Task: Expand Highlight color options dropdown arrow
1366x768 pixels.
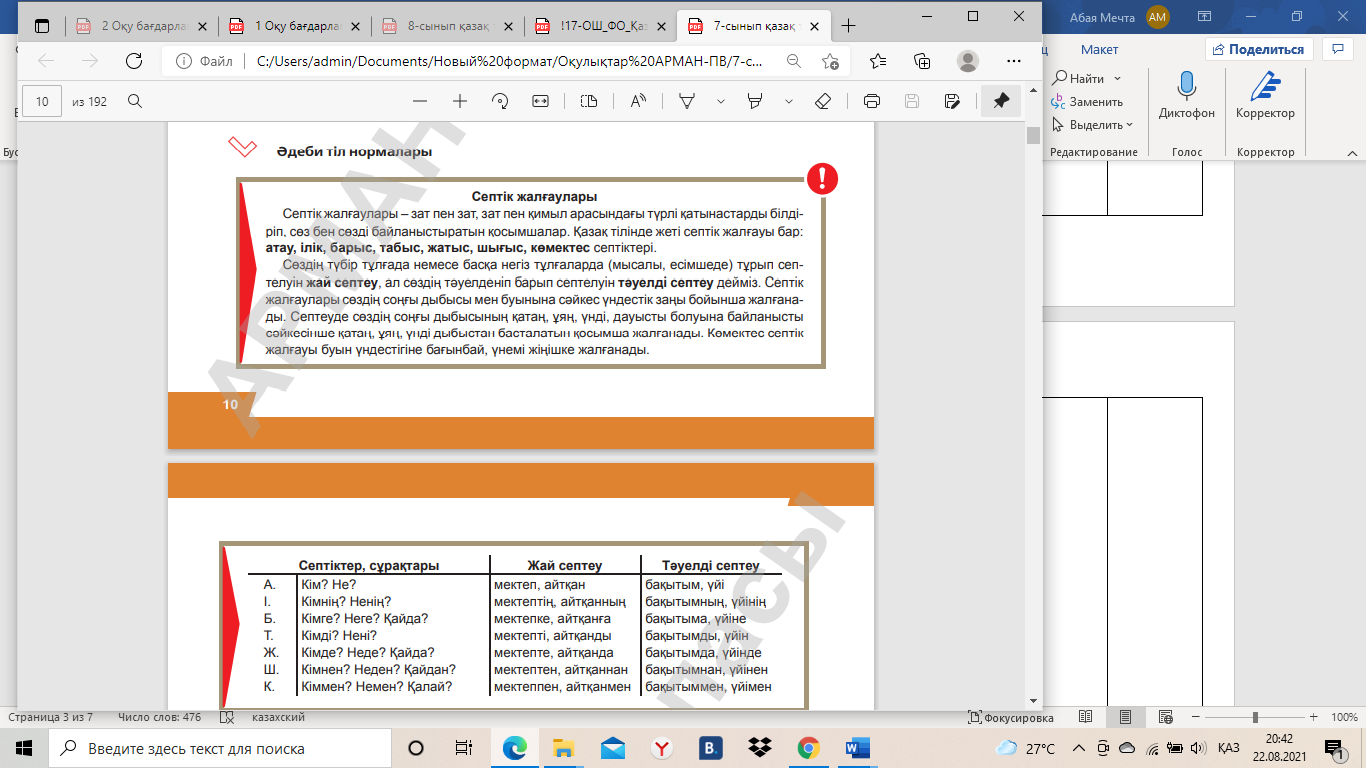Action: (x=788, y=101)
